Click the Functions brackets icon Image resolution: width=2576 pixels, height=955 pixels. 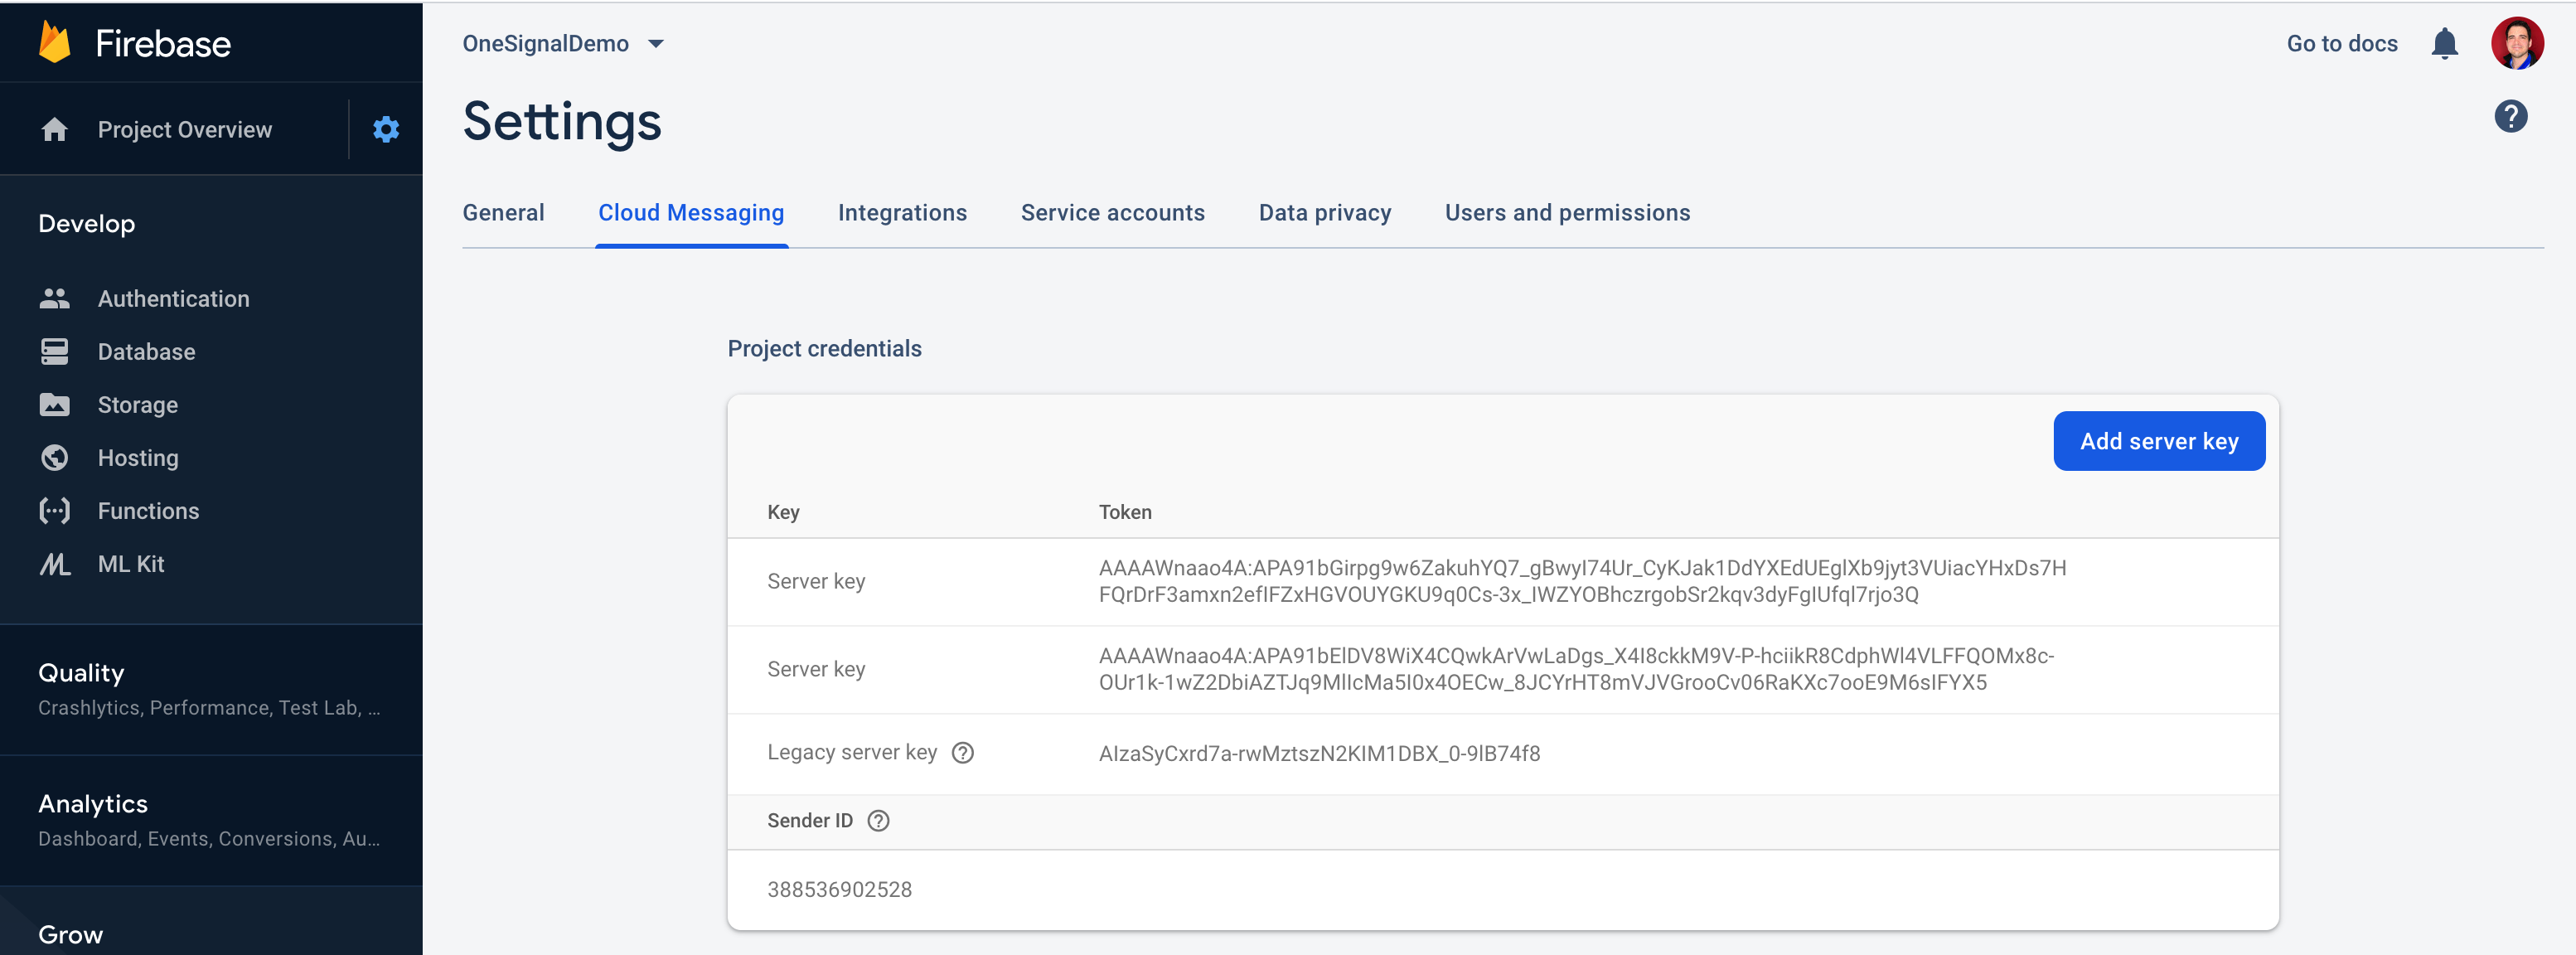(x=55, y=510)
